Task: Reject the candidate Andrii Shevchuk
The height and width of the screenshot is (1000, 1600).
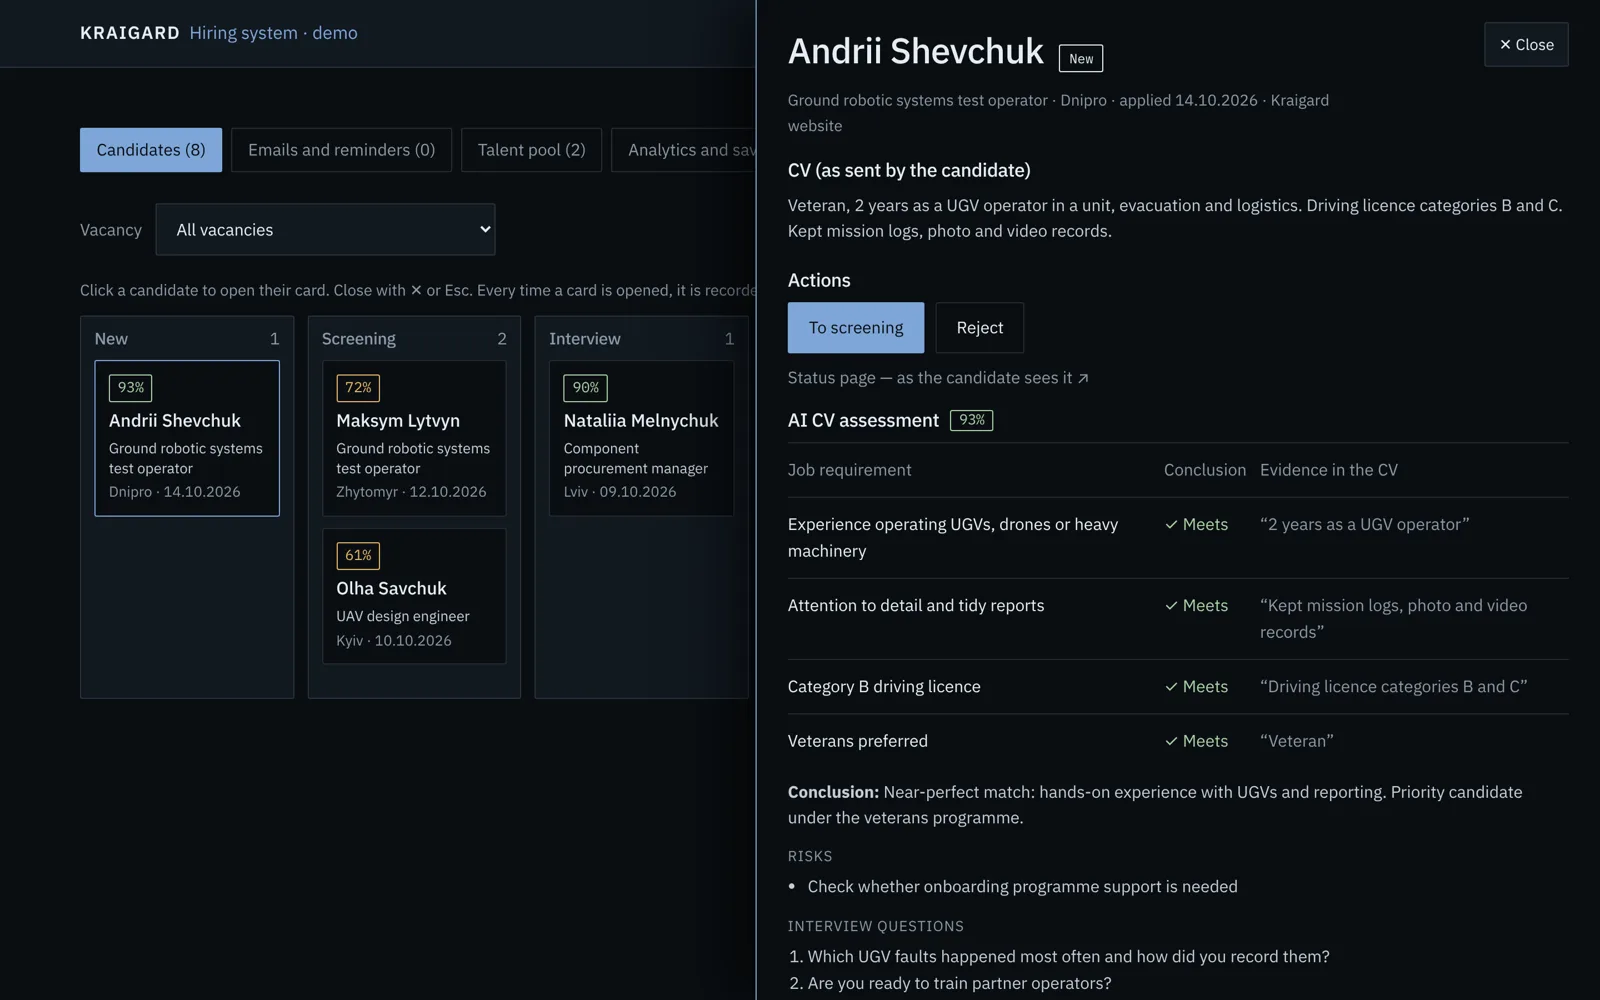Action: (x=980, y=328)
